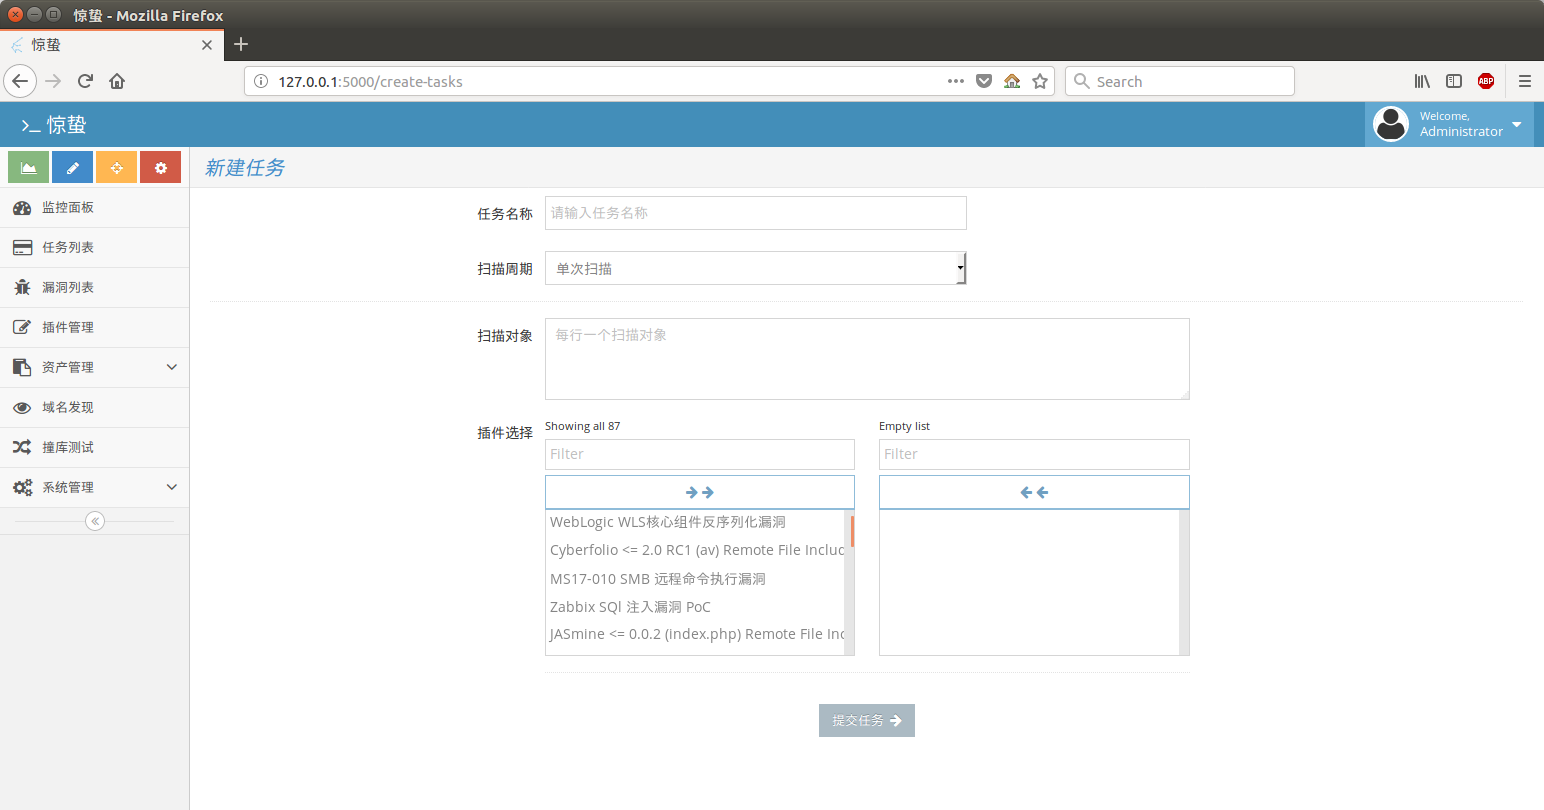Select the blue pencil edit icon
This screenshot has width=1544, height=810.
72,167
